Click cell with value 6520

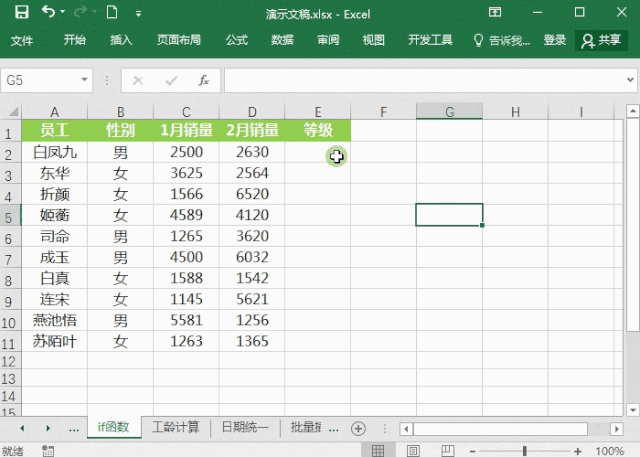(252, 194)
